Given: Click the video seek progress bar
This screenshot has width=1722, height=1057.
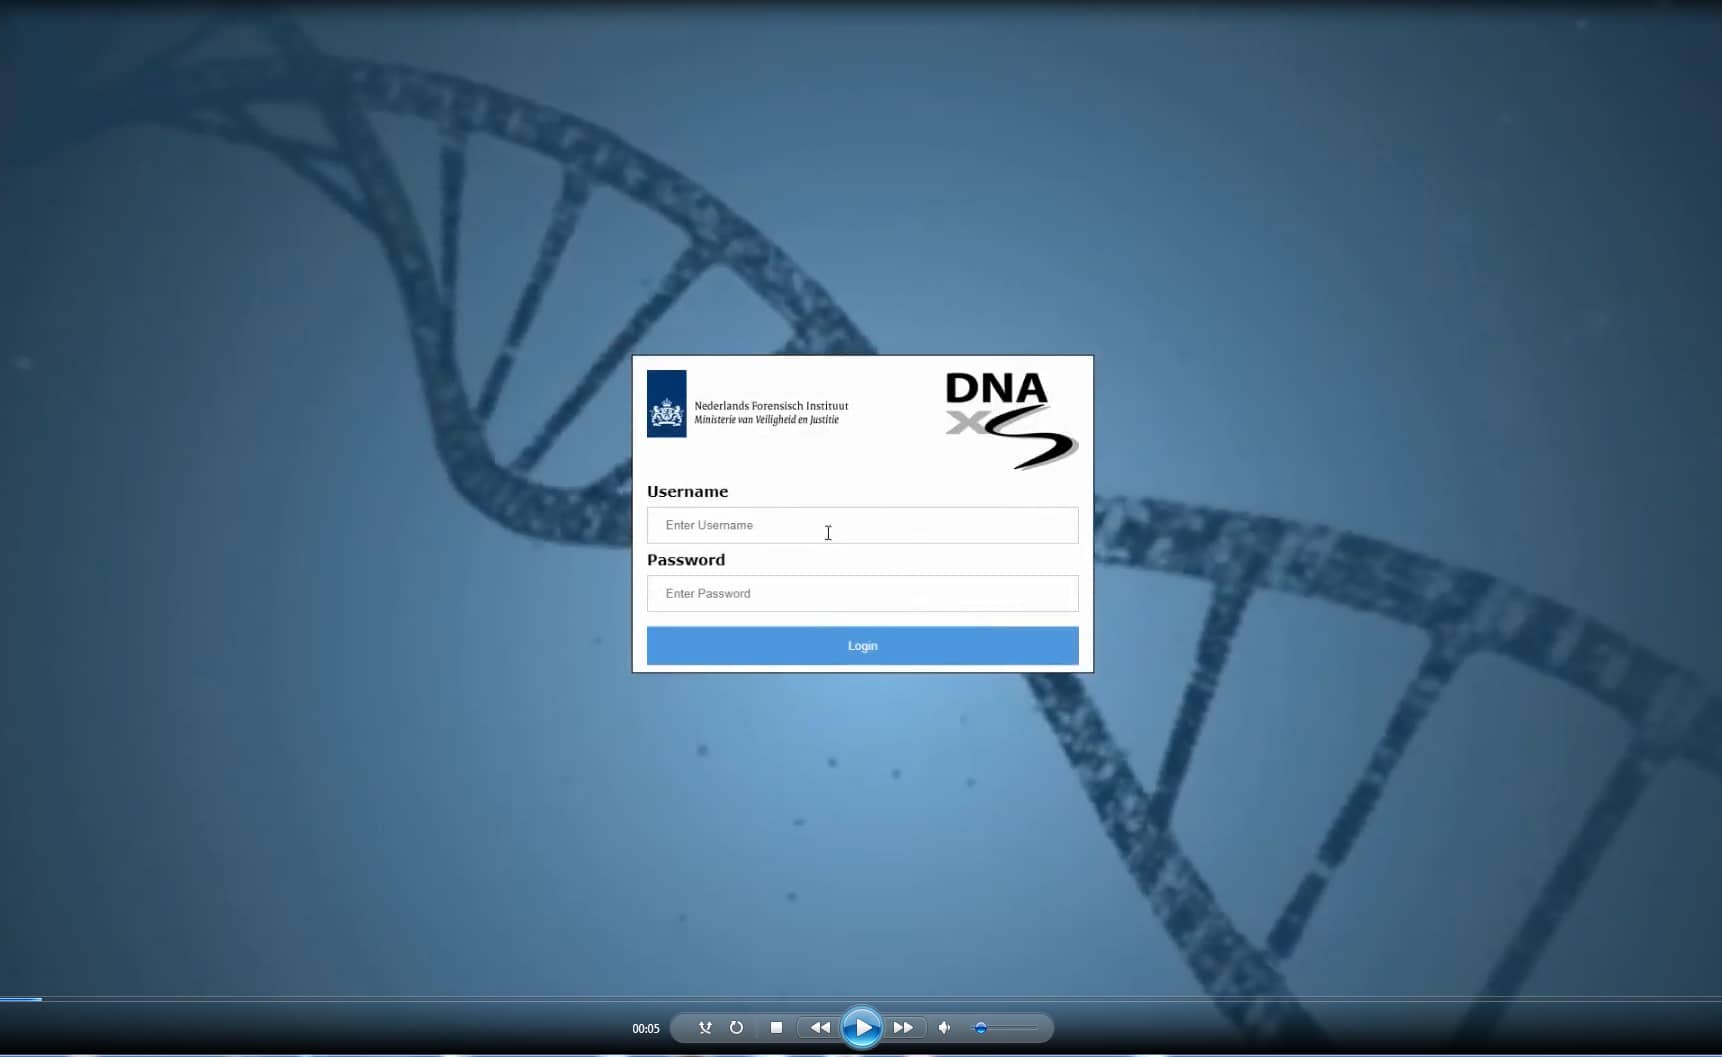Looking at the screenshot, I should (x=860, y=998).
